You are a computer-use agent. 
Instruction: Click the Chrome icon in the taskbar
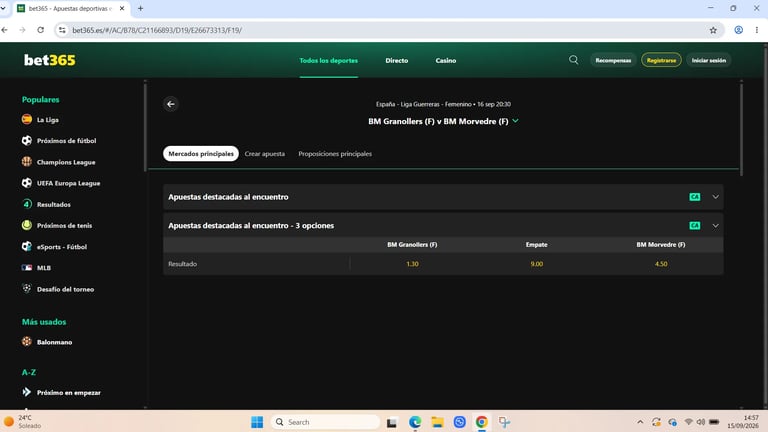click(481, 422)
